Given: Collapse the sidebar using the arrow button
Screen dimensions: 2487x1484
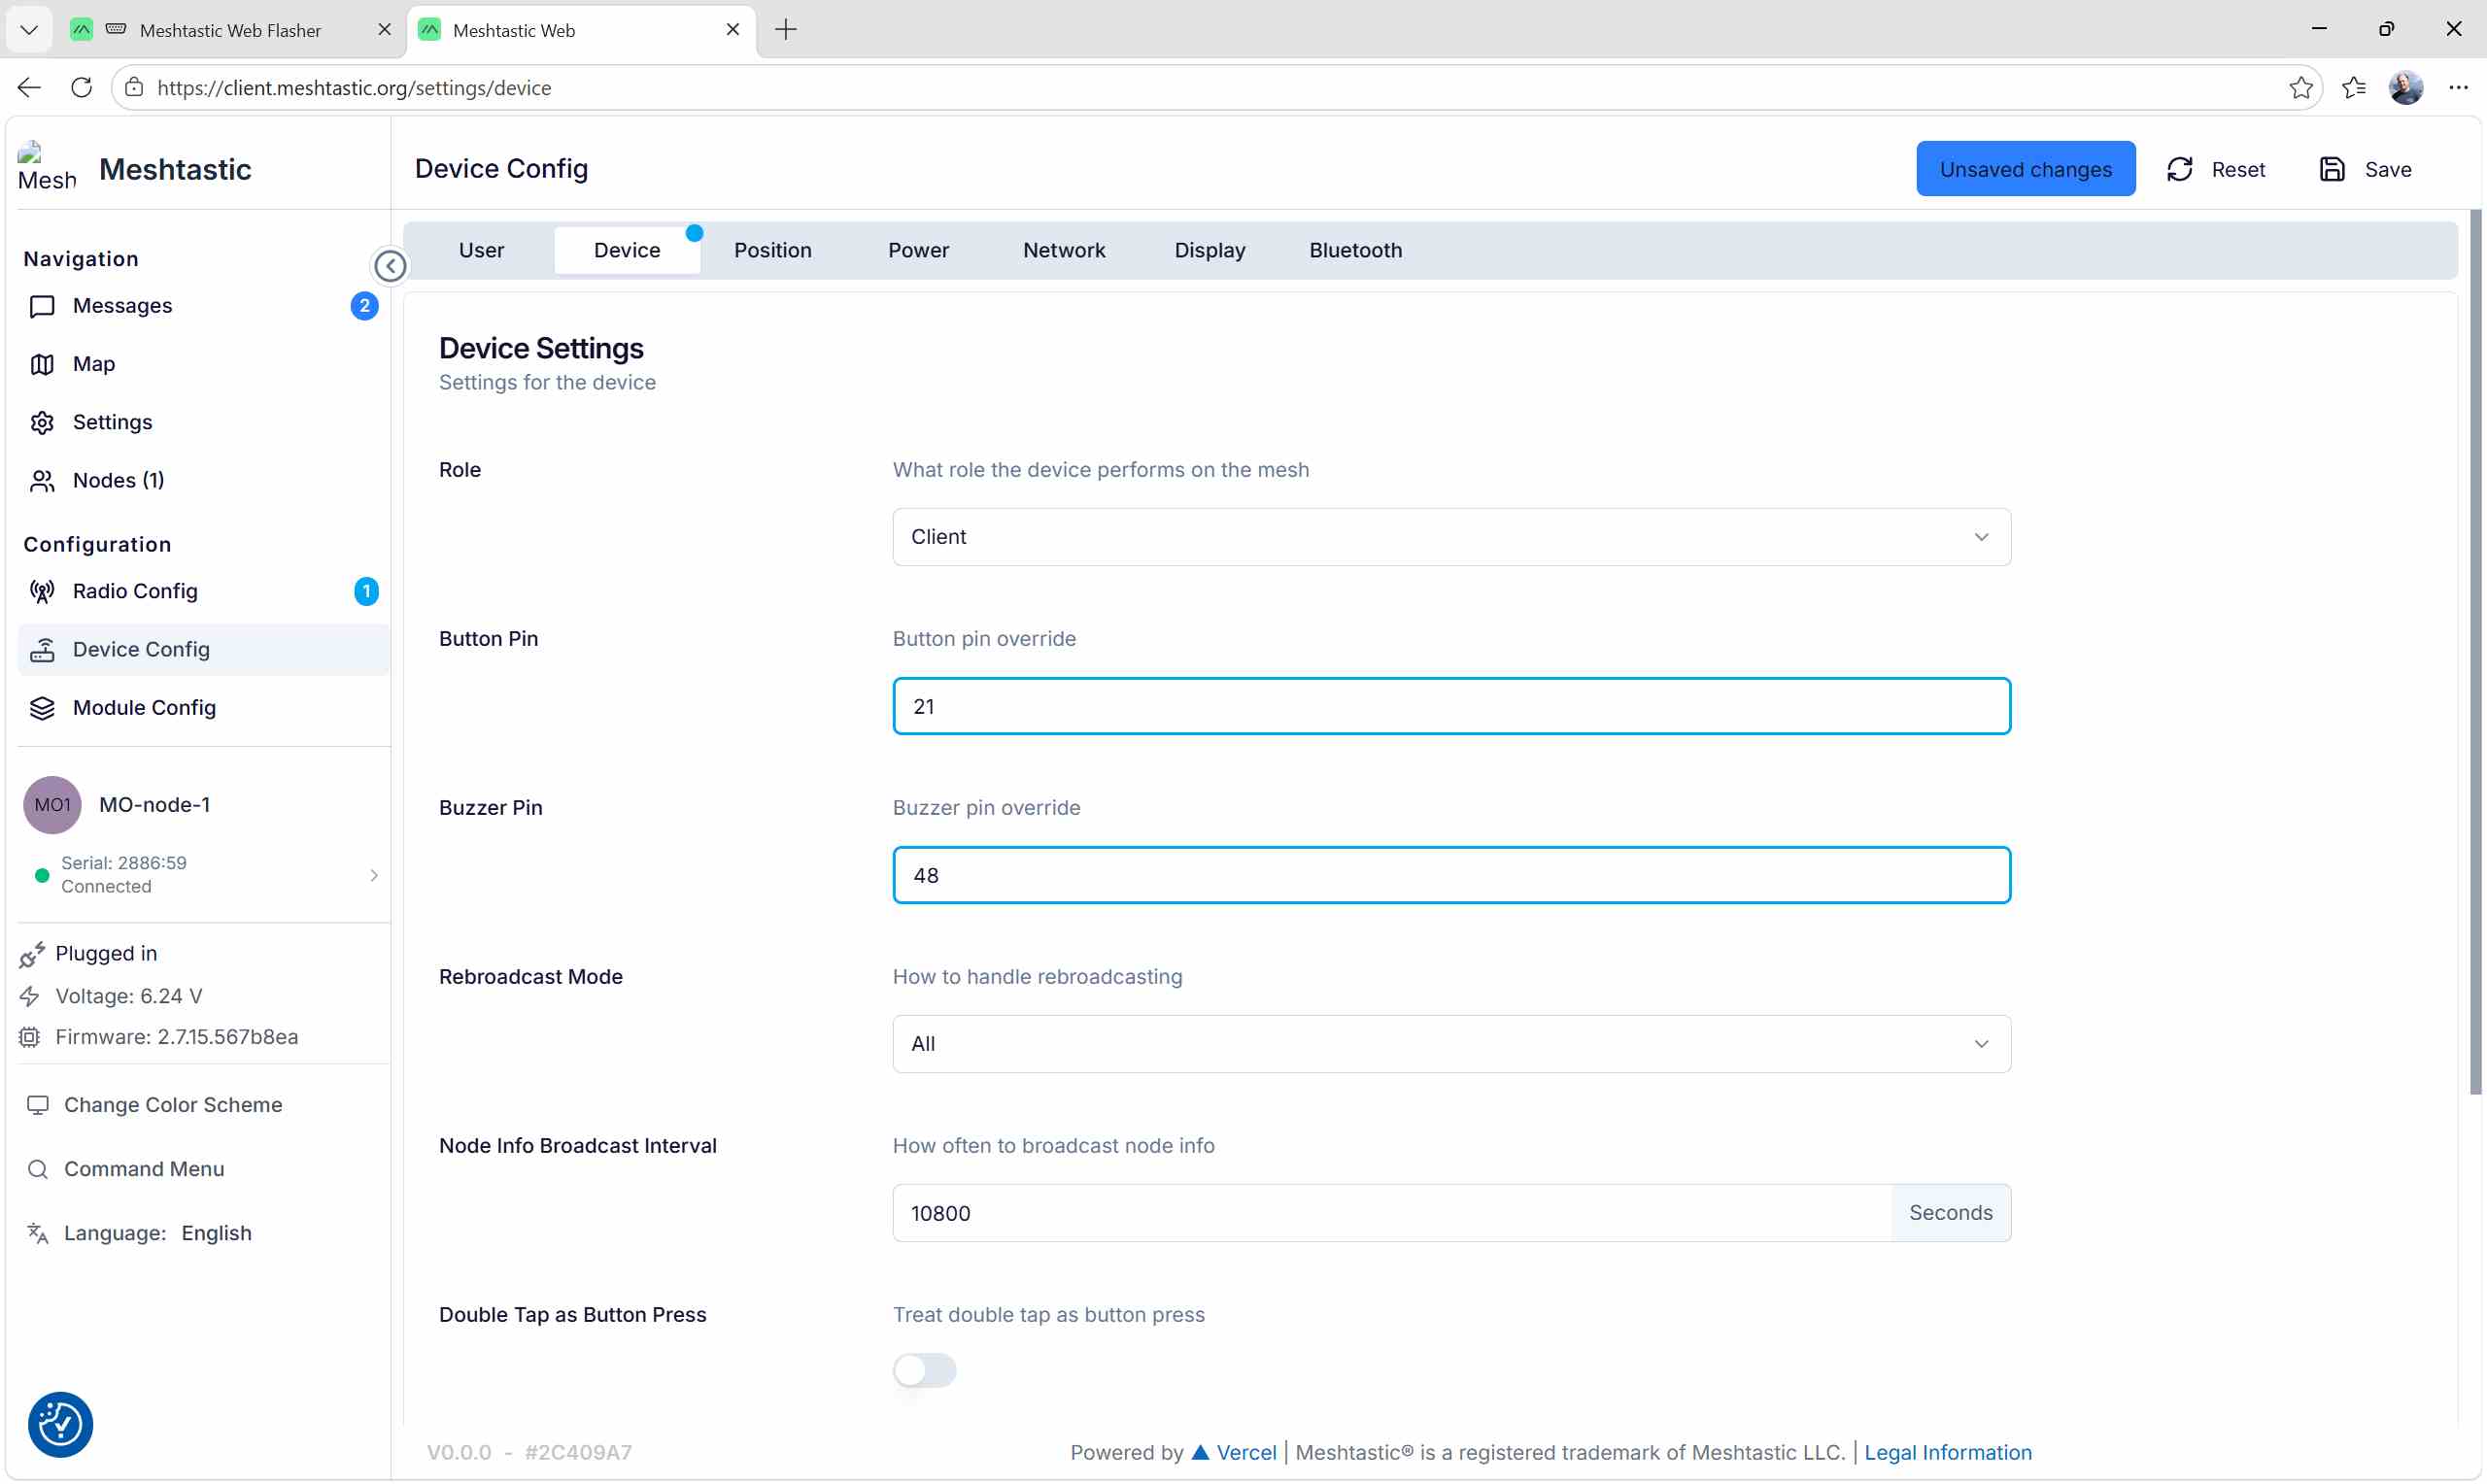Looking at the screenshot, I should coord(390,266).
